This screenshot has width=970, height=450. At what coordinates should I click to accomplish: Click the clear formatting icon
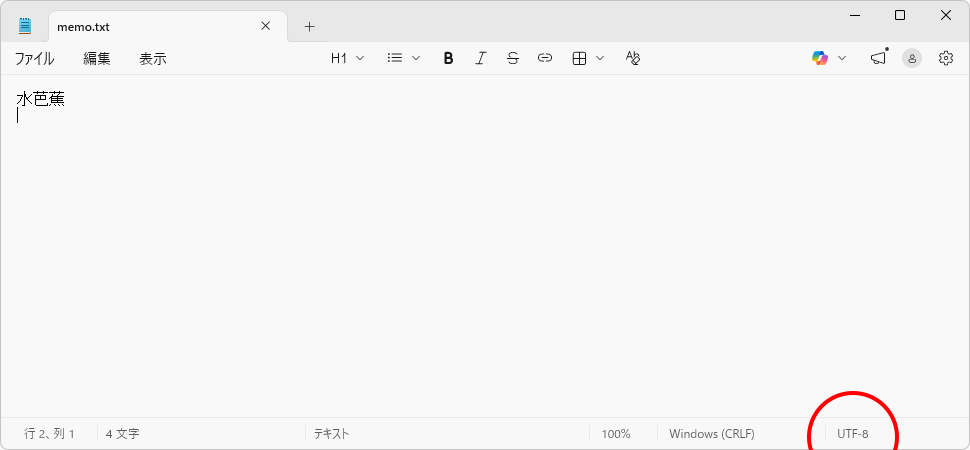pos(632,59)
